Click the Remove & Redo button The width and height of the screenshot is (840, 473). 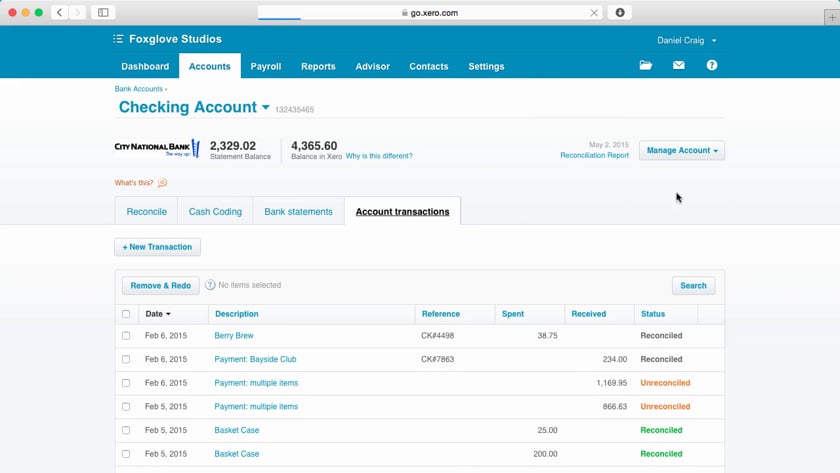tap(161, 286)
